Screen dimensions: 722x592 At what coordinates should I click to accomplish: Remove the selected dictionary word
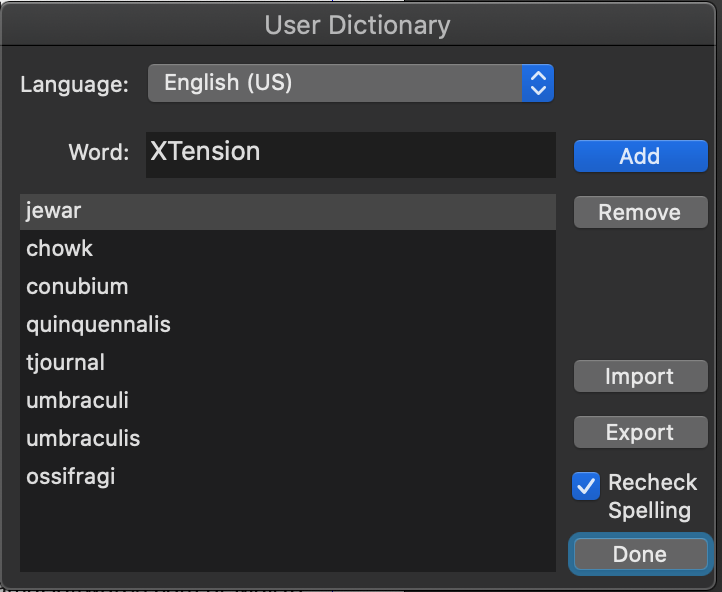tap(640, 212)
